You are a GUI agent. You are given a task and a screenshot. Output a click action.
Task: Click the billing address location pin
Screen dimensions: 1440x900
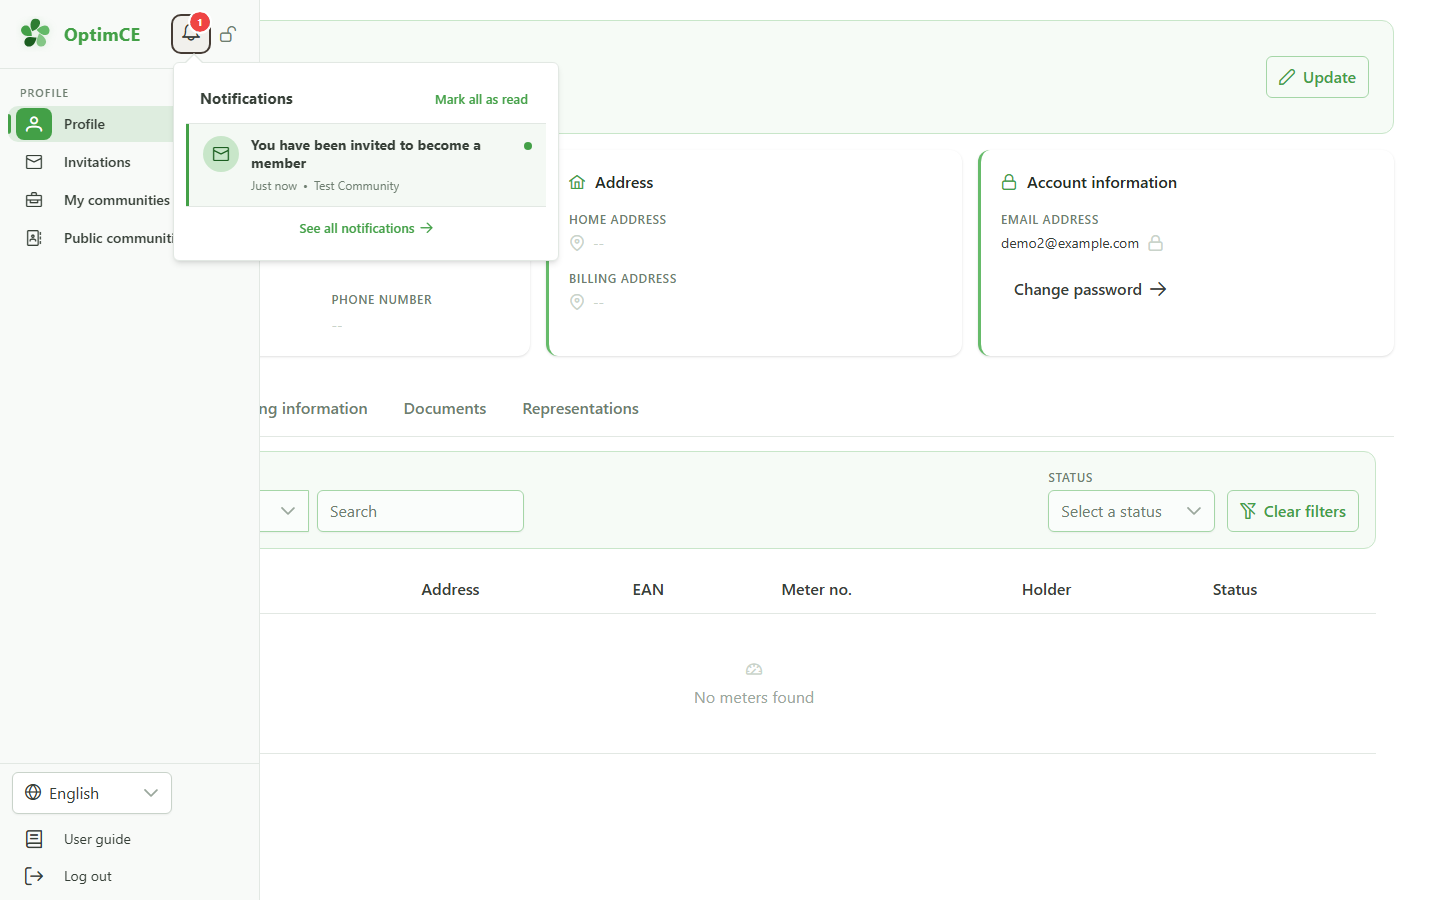click(x=577, y=302)
